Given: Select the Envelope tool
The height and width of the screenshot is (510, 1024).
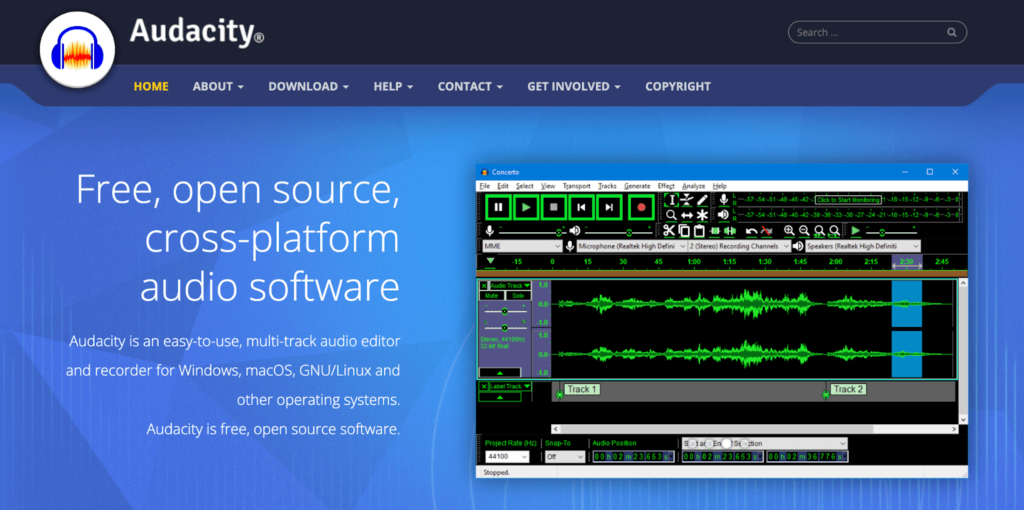Looking at the screenshot, I should click(686, 200).
